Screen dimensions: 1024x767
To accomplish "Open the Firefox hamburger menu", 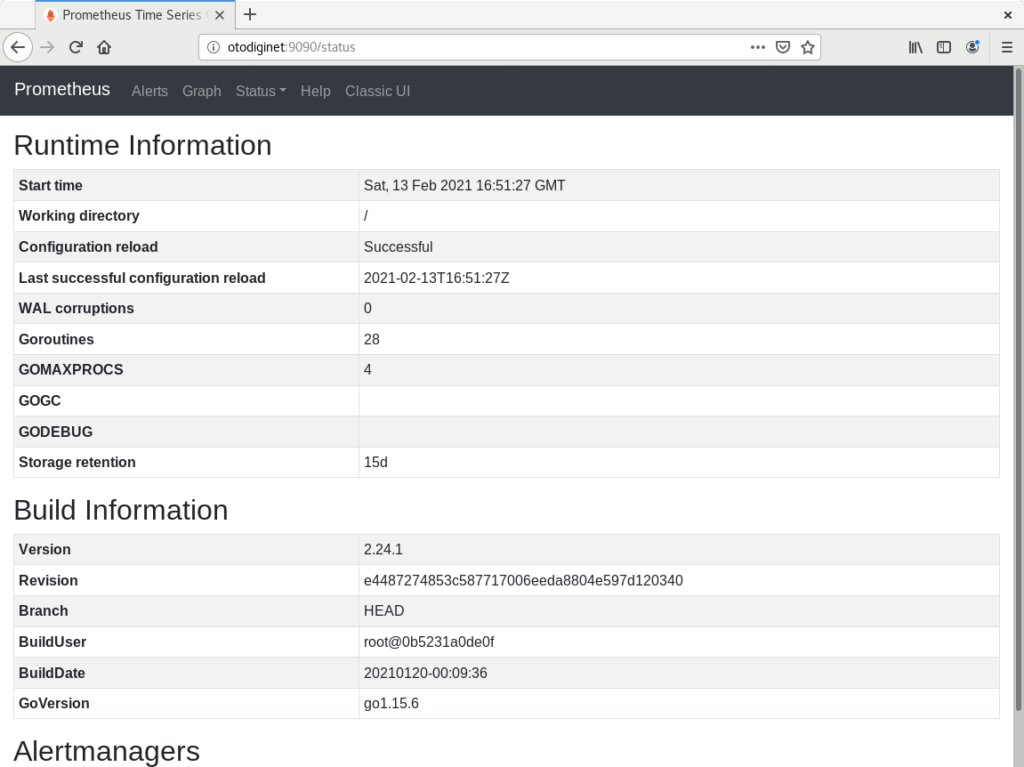I will click(x=1007, y=47).
